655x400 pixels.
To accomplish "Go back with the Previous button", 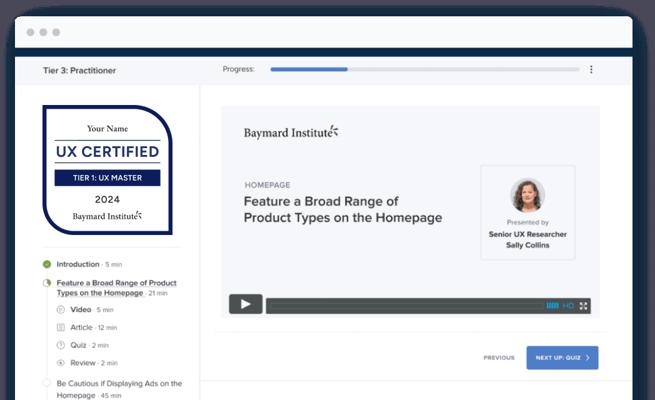I will pyautogui.click(x=499, y=358).
